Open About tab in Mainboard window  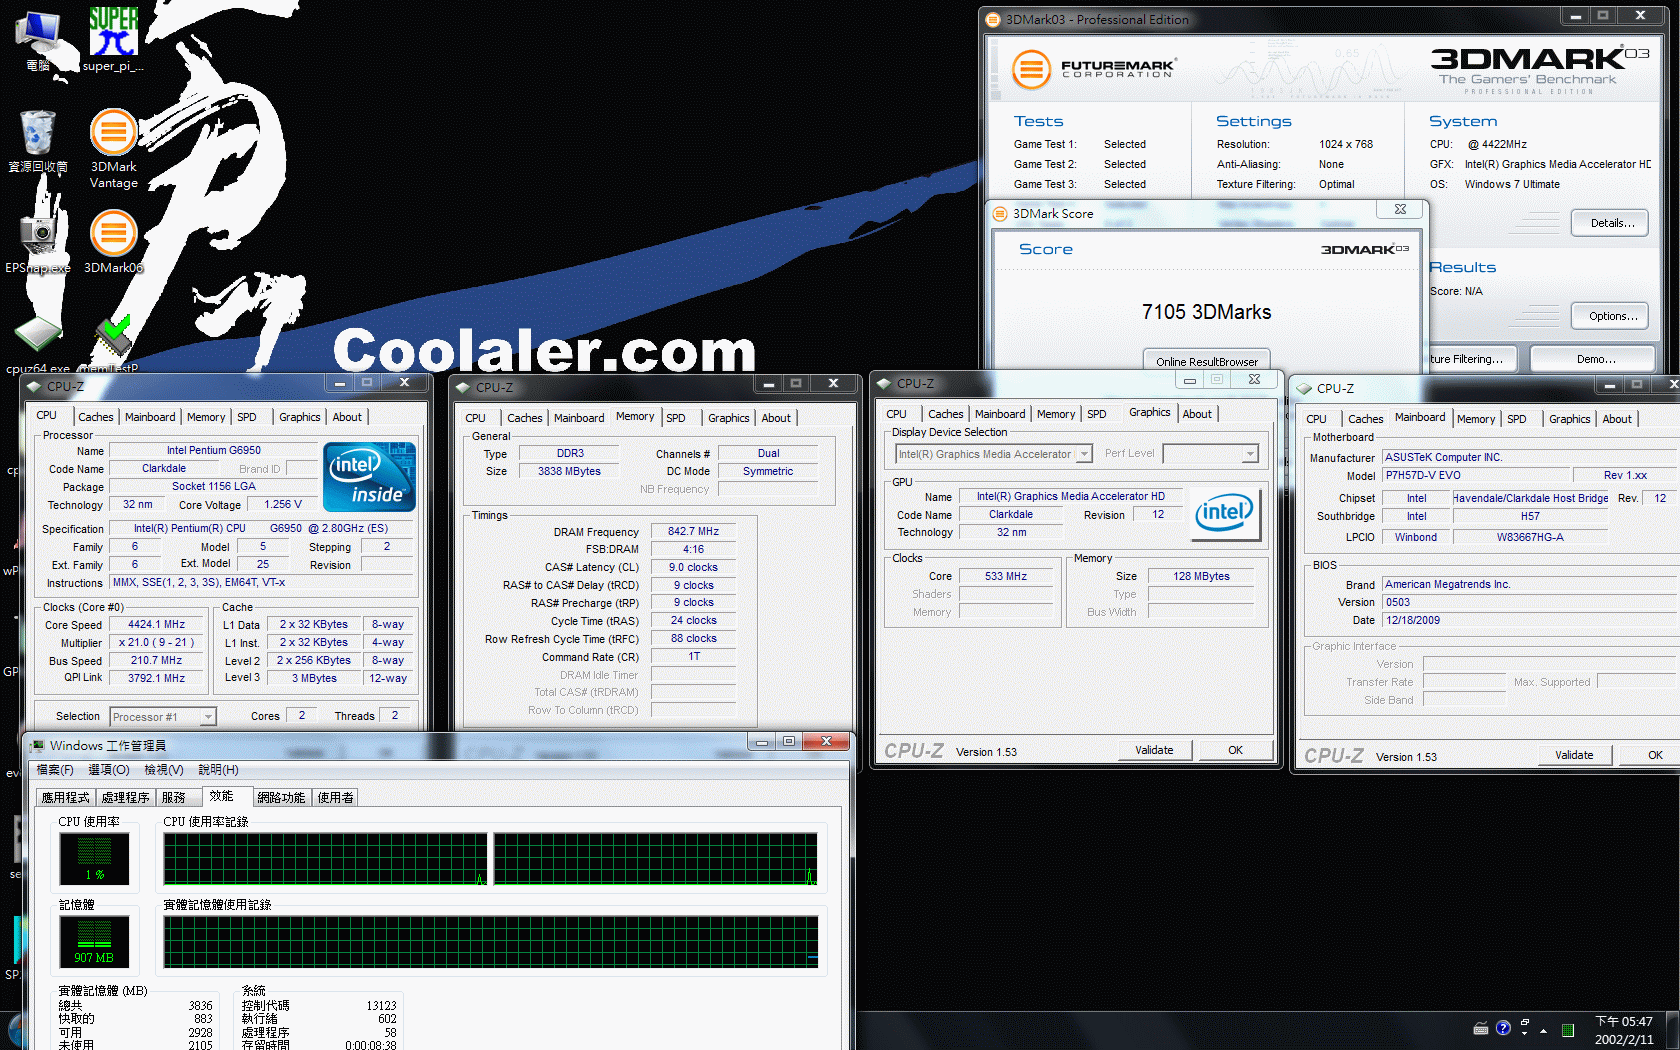[1617, 419]
